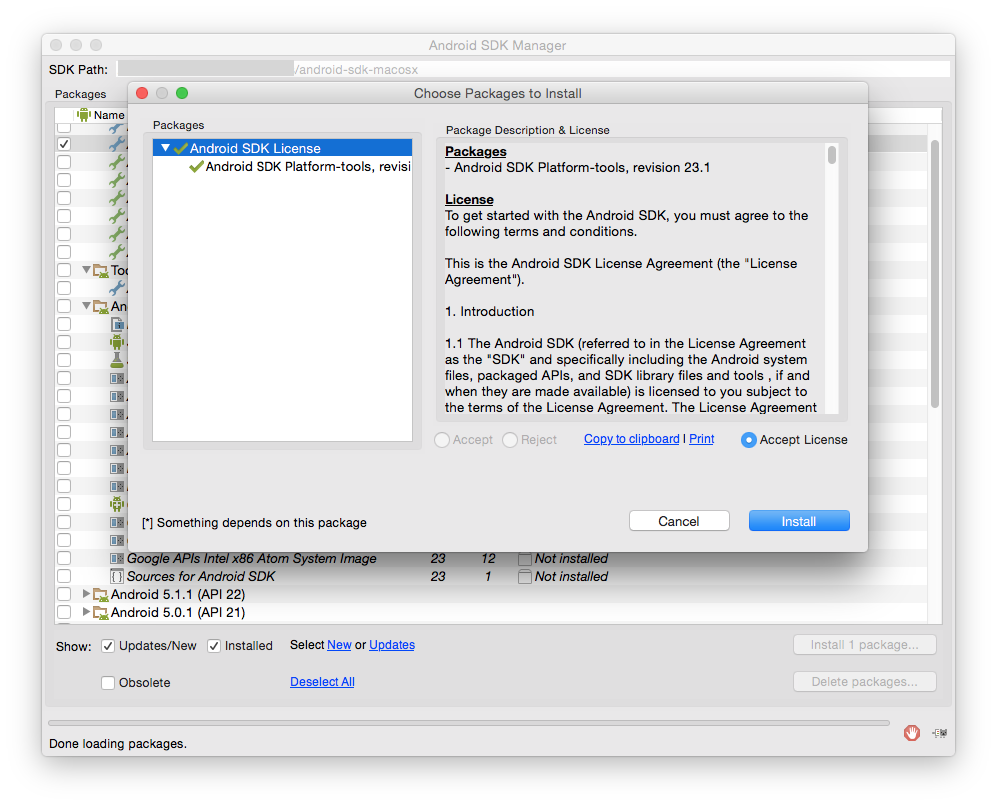Collapse the partly hidden 'To' folder node

86,270
